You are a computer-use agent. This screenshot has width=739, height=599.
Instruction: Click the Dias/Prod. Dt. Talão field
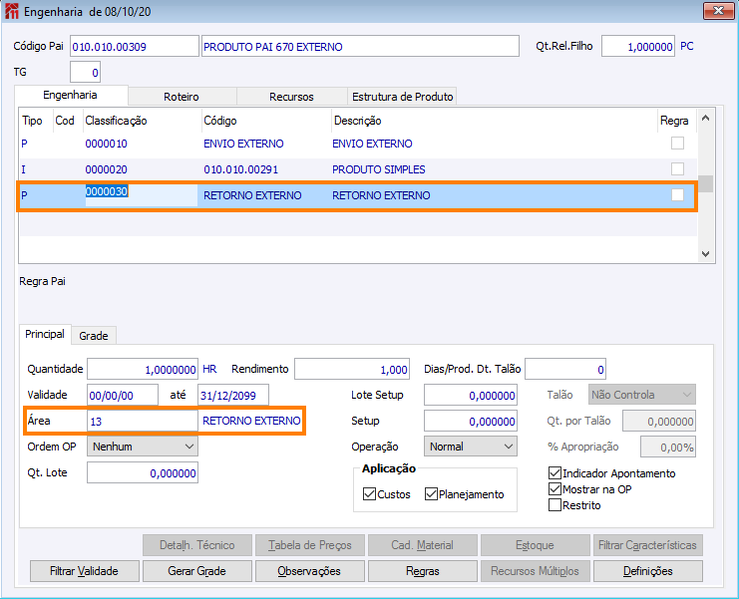[565, 369]
